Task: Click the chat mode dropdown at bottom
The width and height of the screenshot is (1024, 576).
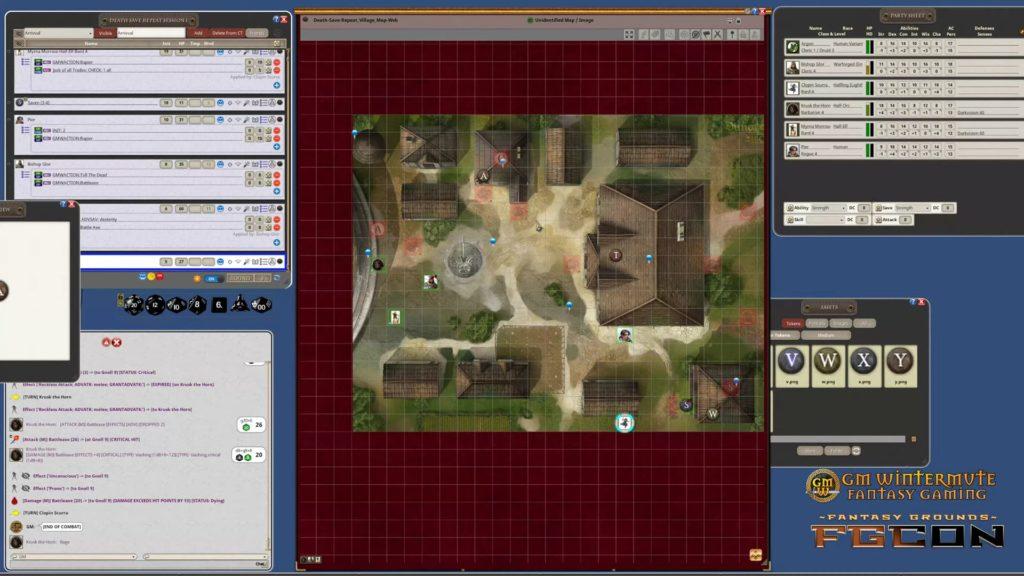Action: (x=74, y=557)
